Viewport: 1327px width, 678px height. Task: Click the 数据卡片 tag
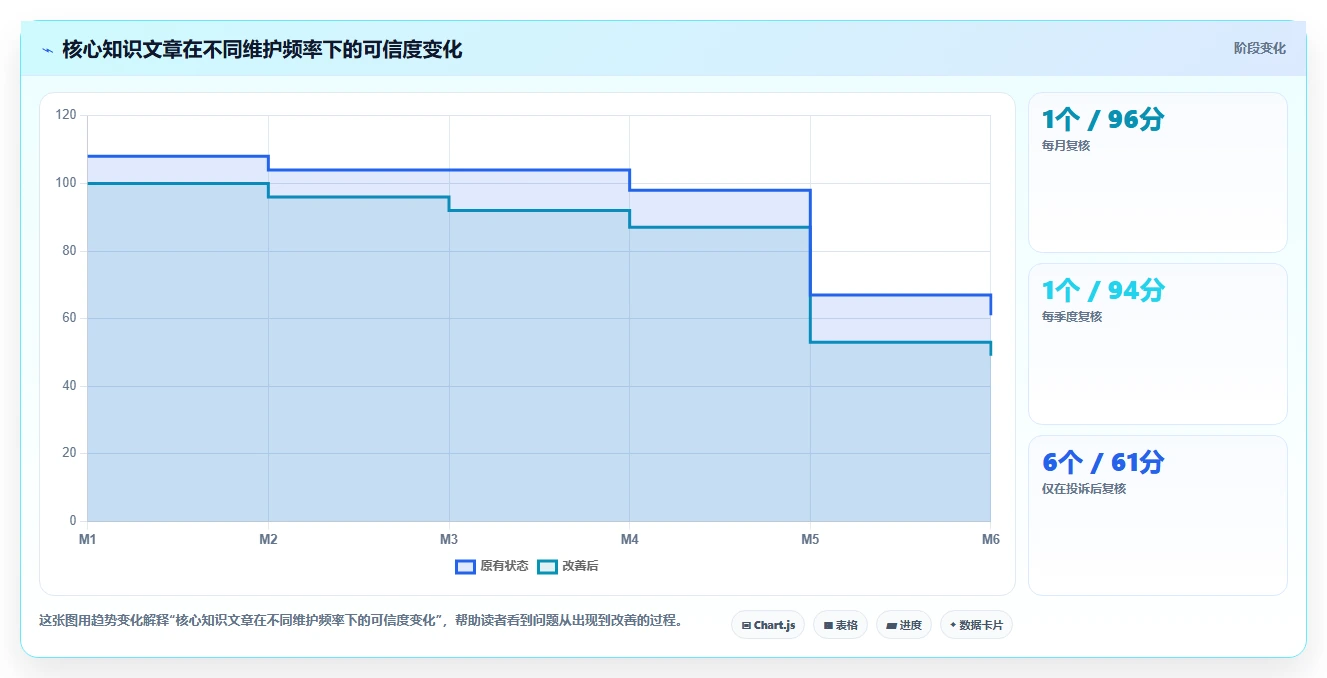click(x=977, y=625)
